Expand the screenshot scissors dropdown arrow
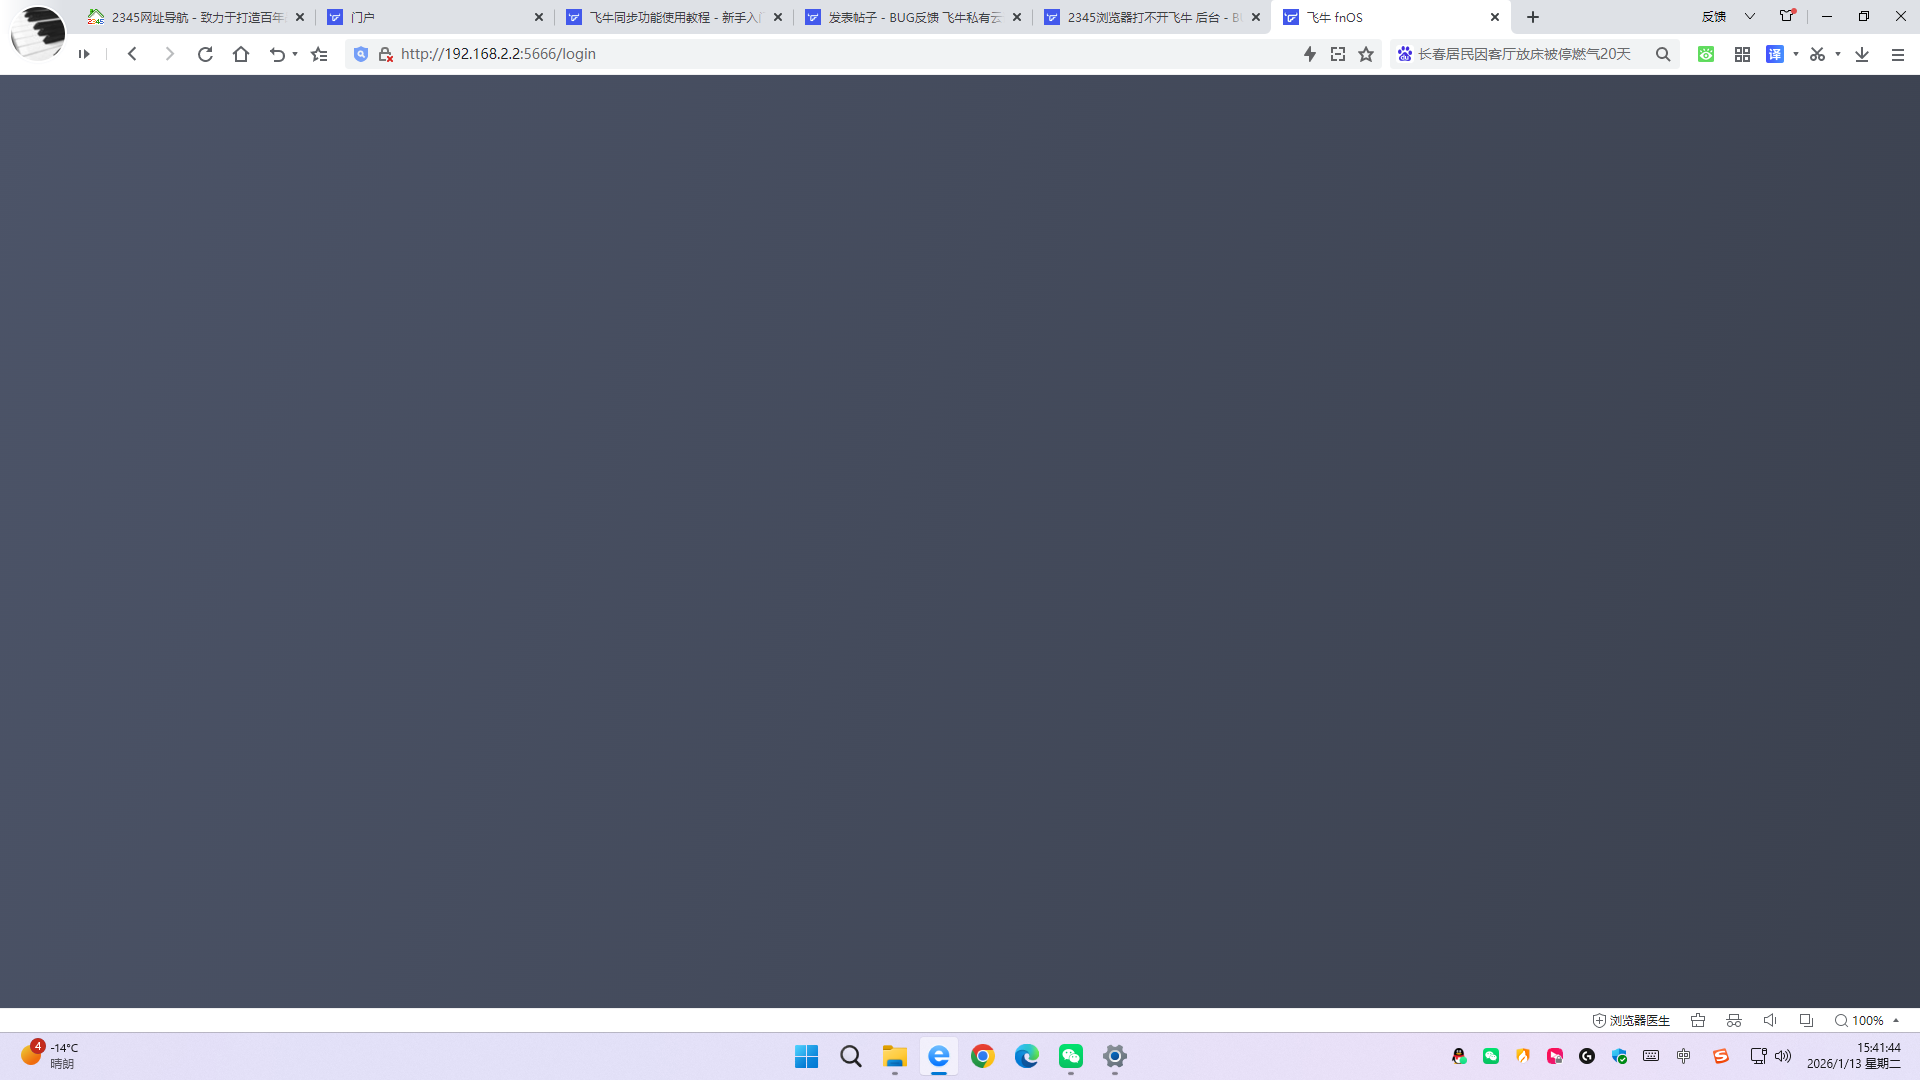 (x=1838, y=54)
